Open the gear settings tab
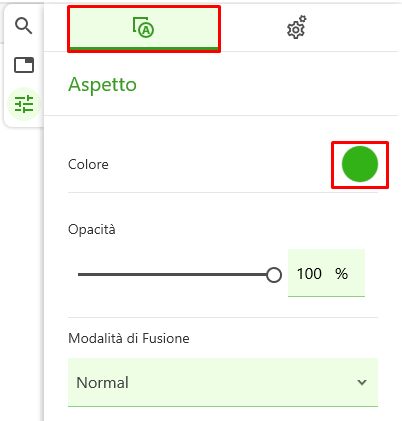402x421 pixels. point(296,28)
